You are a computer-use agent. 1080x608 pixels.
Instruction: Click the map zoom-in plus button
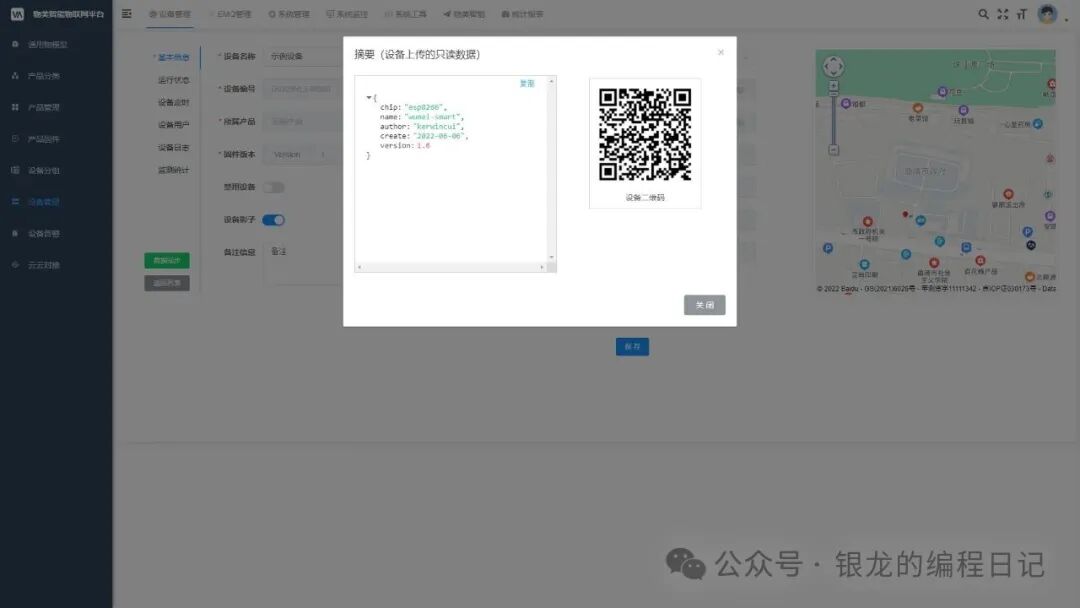[833, 87]
